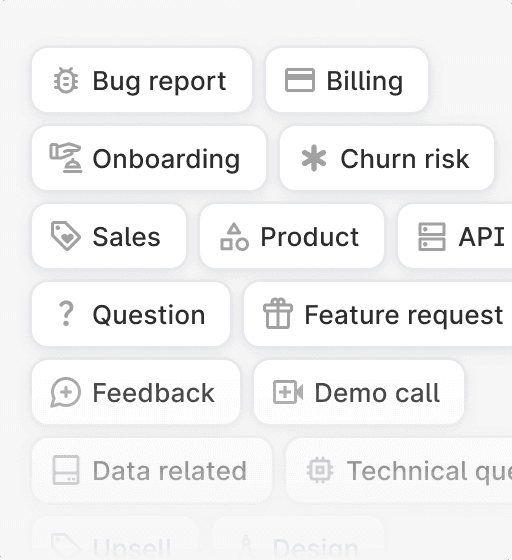Click the credit card icon on Billing
512x560 pixels.
coord(300,80)
